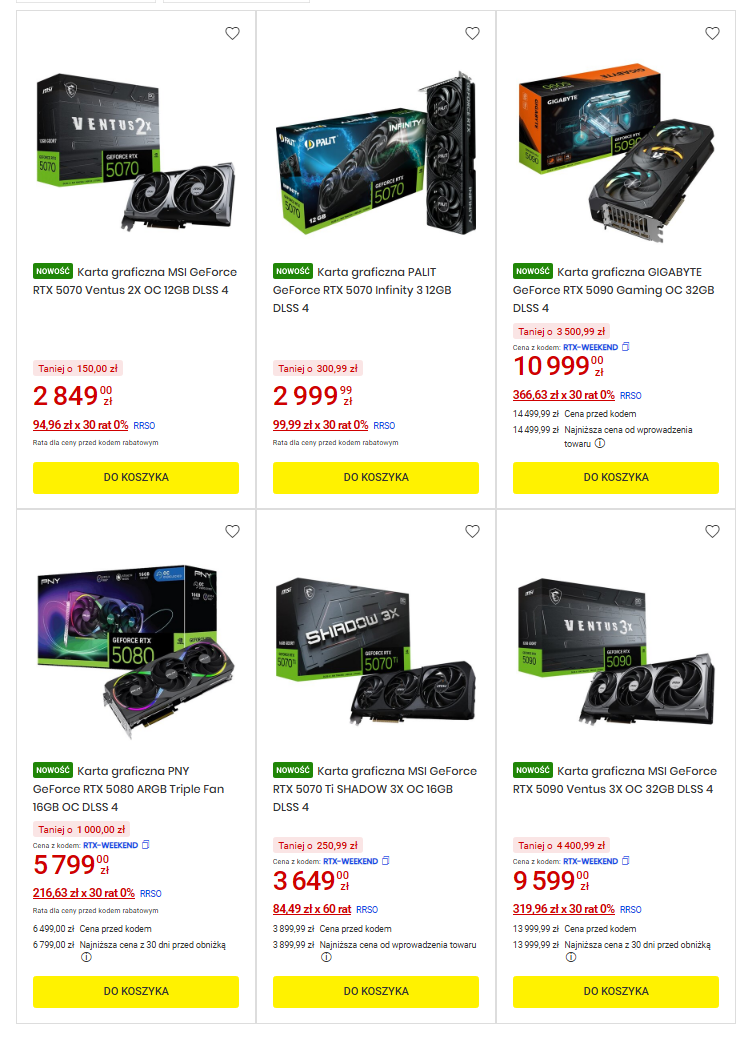752x1040 pixels.
Task: Wishlist the MSI RTX 5090 Ventus 3X
Action: pos(712,531)
